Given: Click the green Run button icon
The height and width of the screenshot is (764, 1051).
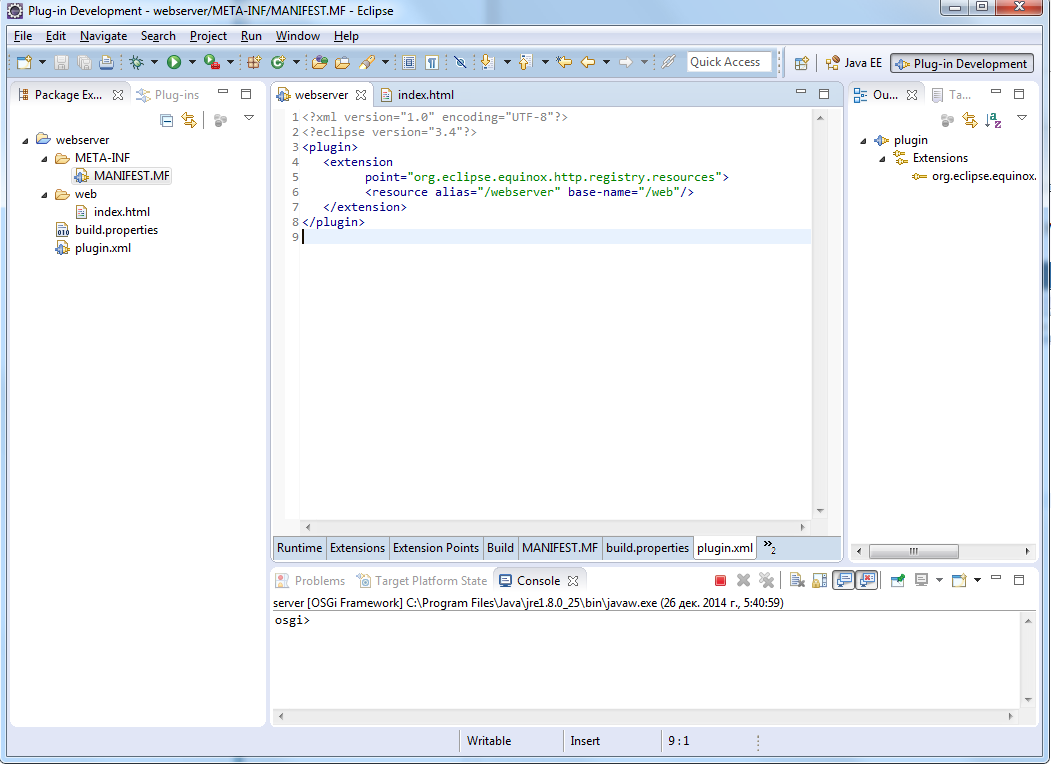Looking at the screenshot, I should coord(174,62).
